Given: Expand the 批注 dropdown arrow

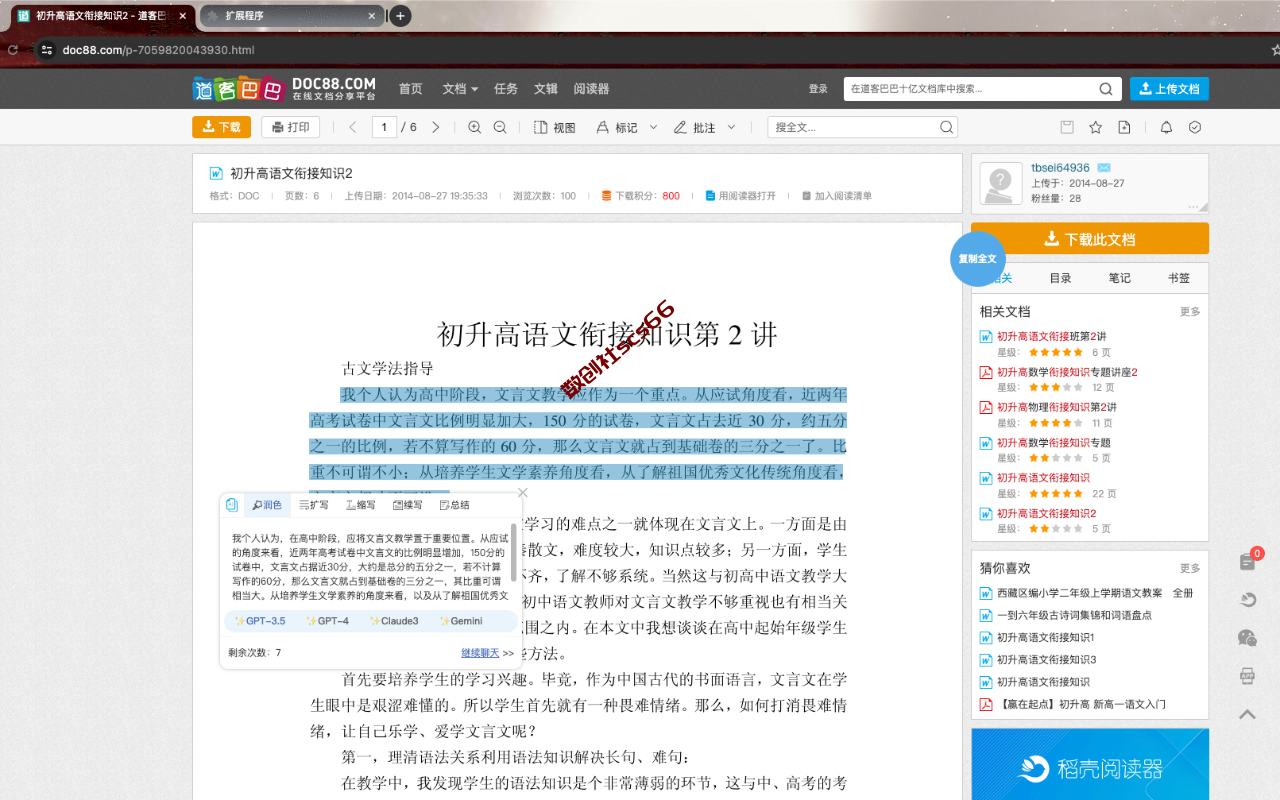Looking at the screenshot, I should click(731, 127).
